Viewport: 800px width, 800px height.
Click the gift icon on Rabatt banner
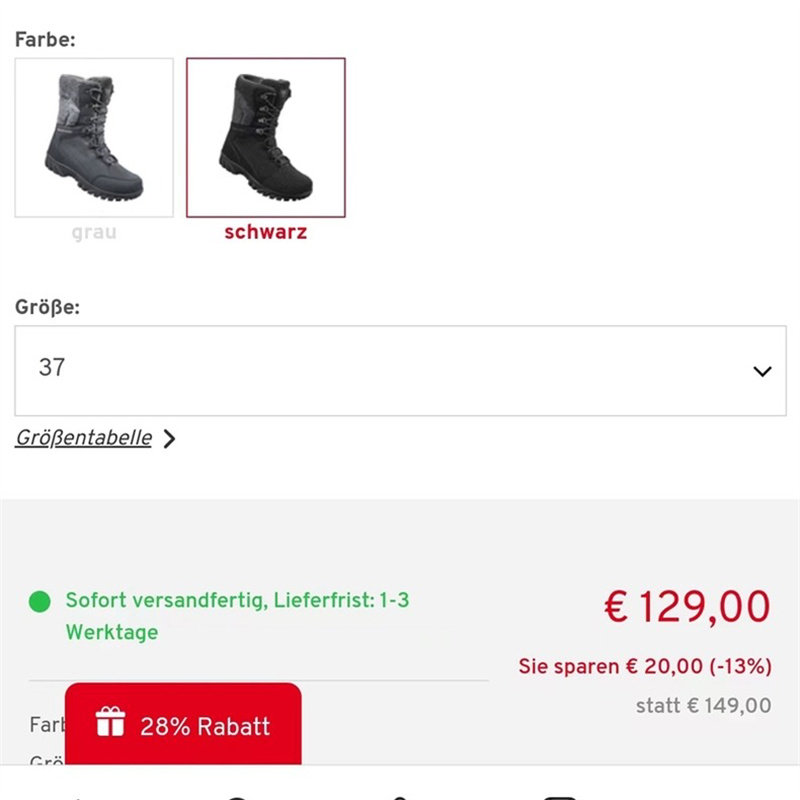[110, 723]
